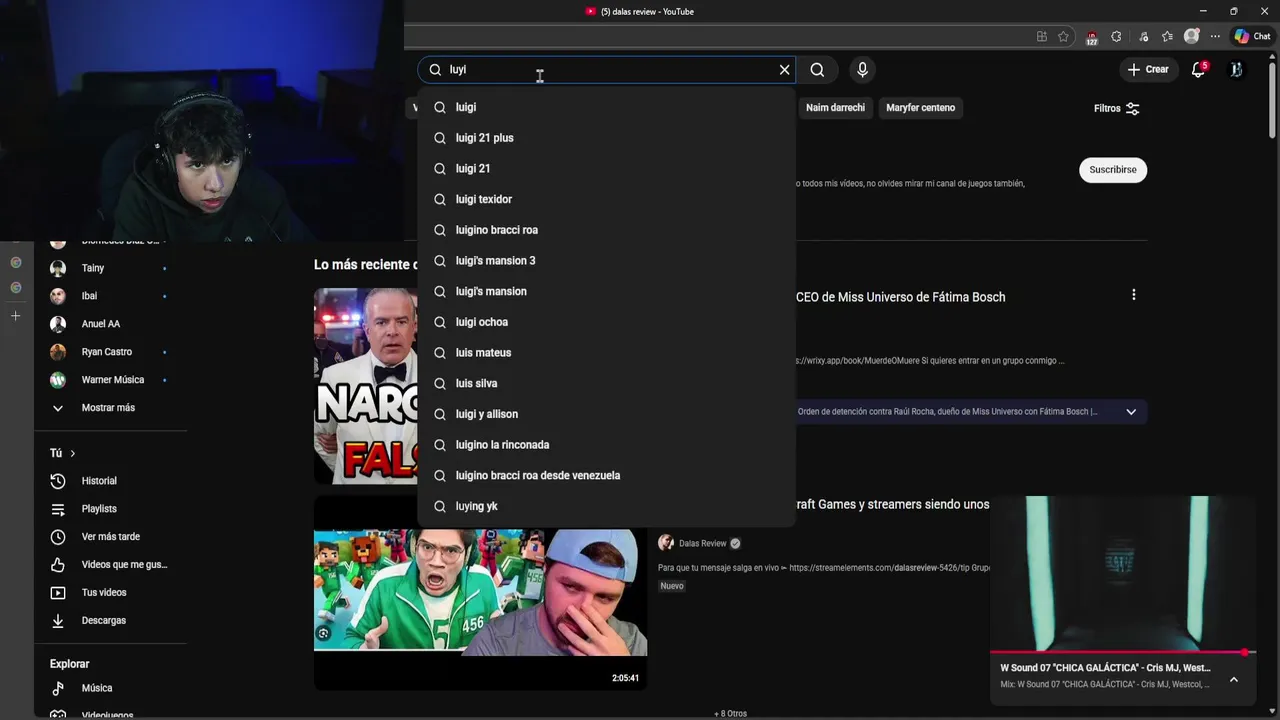Viewport: 1280px width, 720px height.
Task: Open the 'Tú' section chevron
Action: pos(72,454)
